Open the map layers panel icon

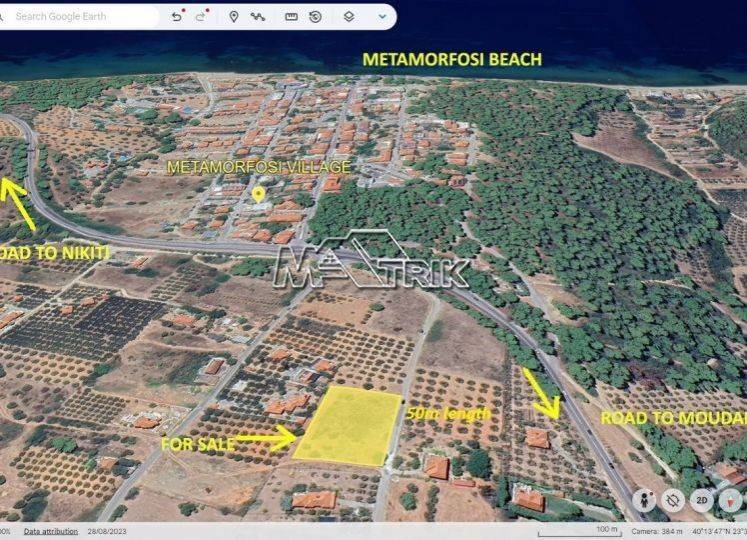tap(348, 17)
